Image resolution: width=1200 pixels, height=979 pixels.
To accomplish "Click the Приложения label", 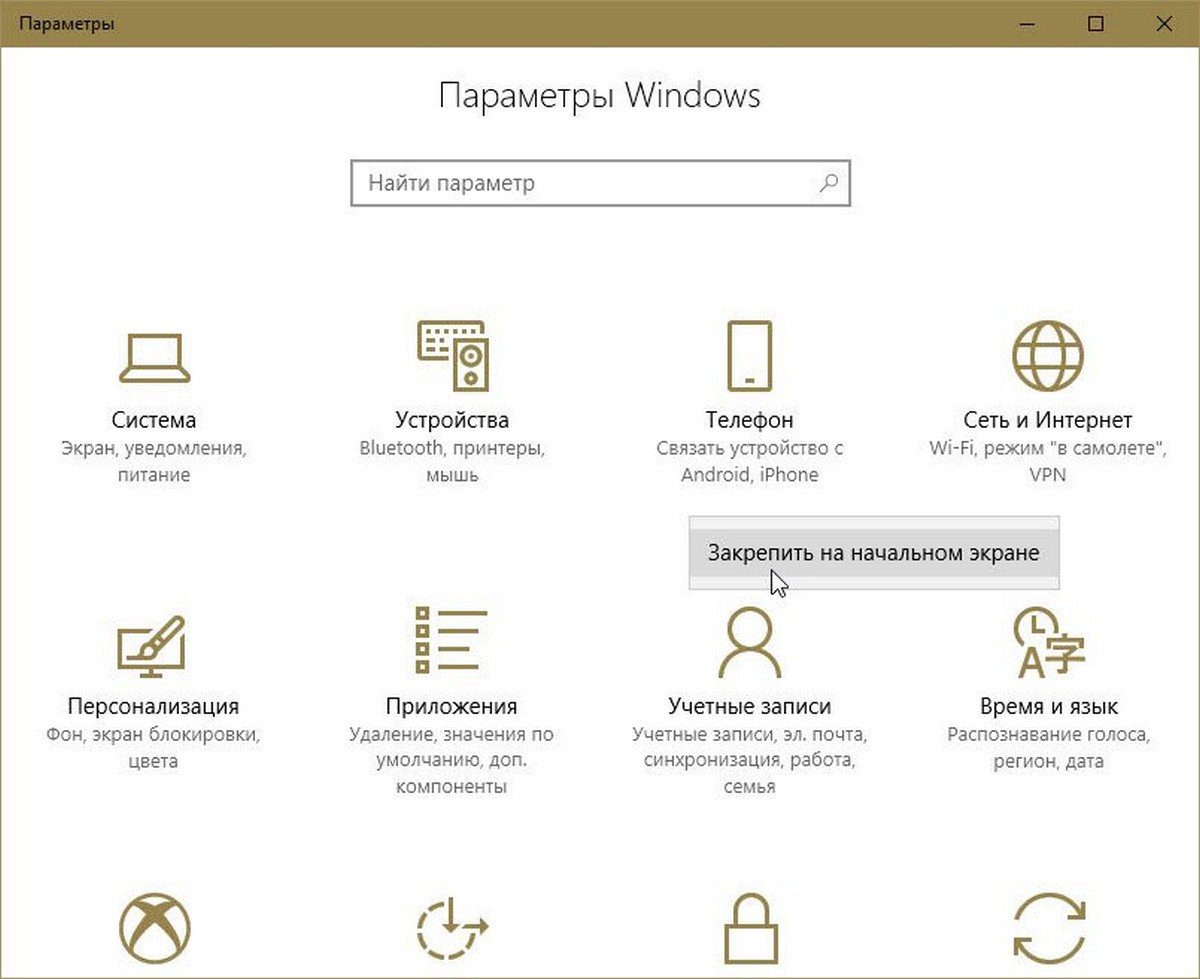I will coord(451,706).
